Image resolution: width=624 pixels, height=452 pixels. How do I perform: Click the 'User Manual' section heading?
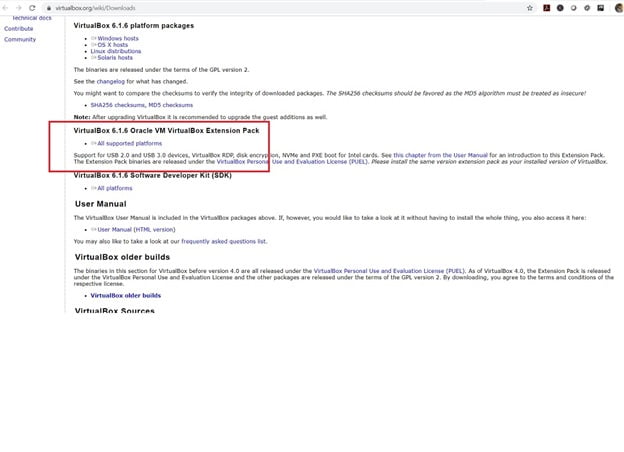[101, 204]
